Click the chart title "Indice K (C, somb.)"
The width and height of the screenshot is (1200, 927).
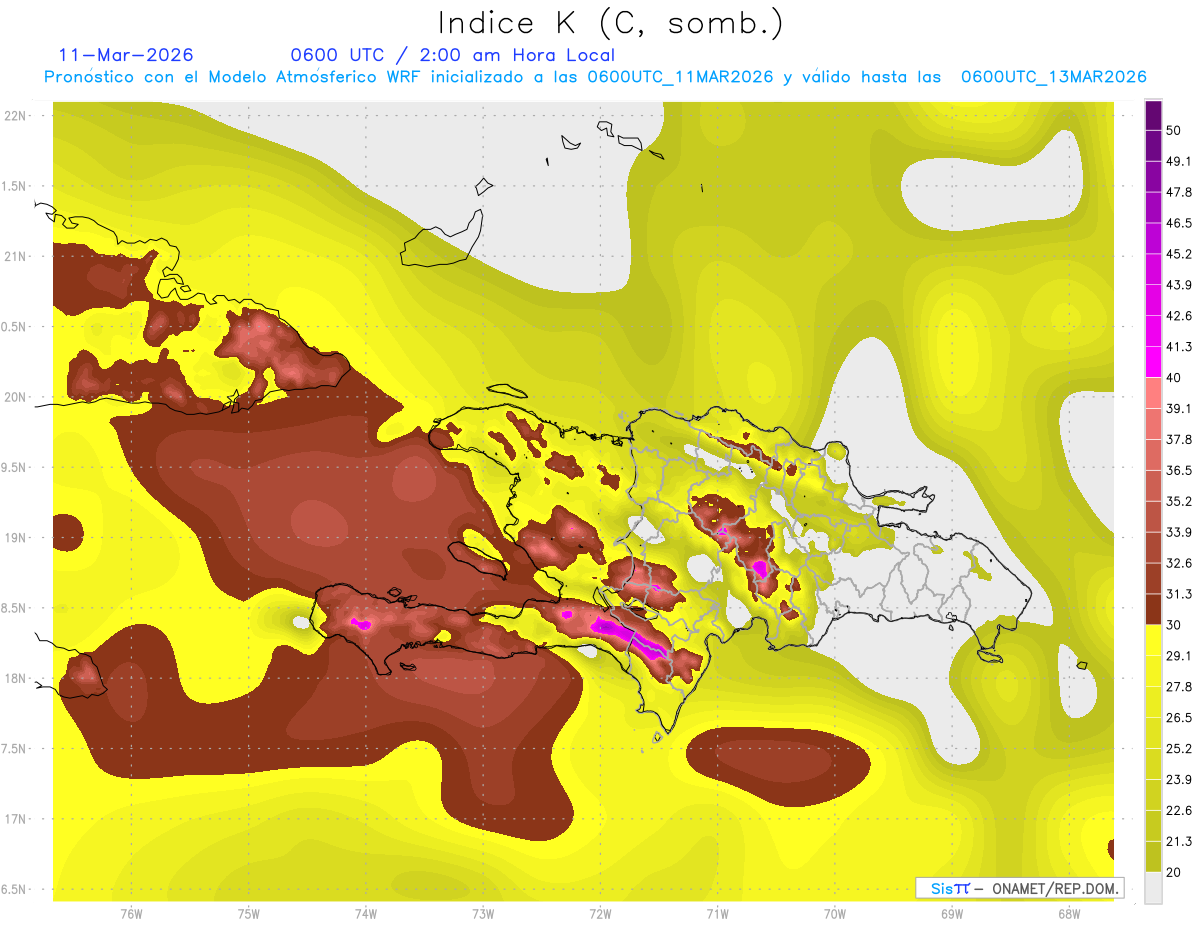tap(611, 24)
